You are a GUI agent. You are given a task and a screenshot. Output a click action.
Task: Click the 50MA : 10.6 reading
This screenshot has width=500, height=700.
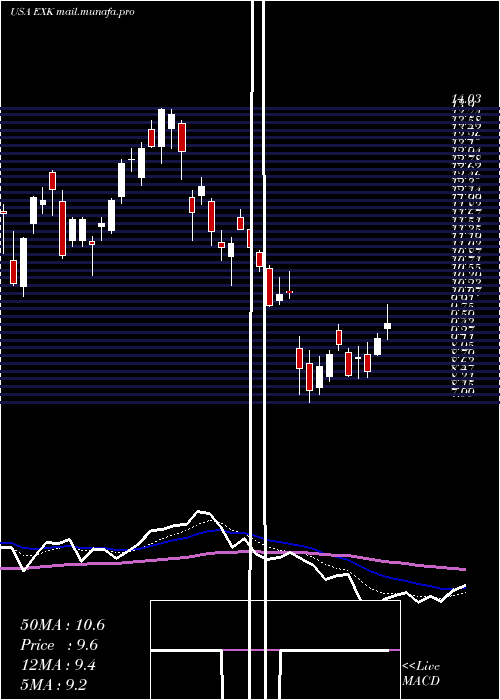point(62,625)
